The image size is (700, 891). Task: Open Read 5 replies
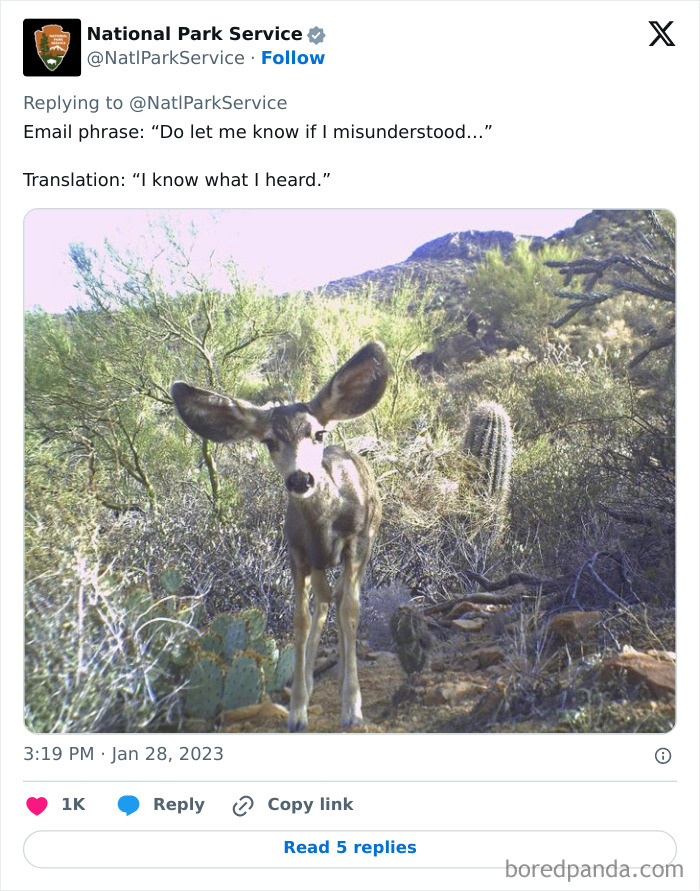[350, 847]
